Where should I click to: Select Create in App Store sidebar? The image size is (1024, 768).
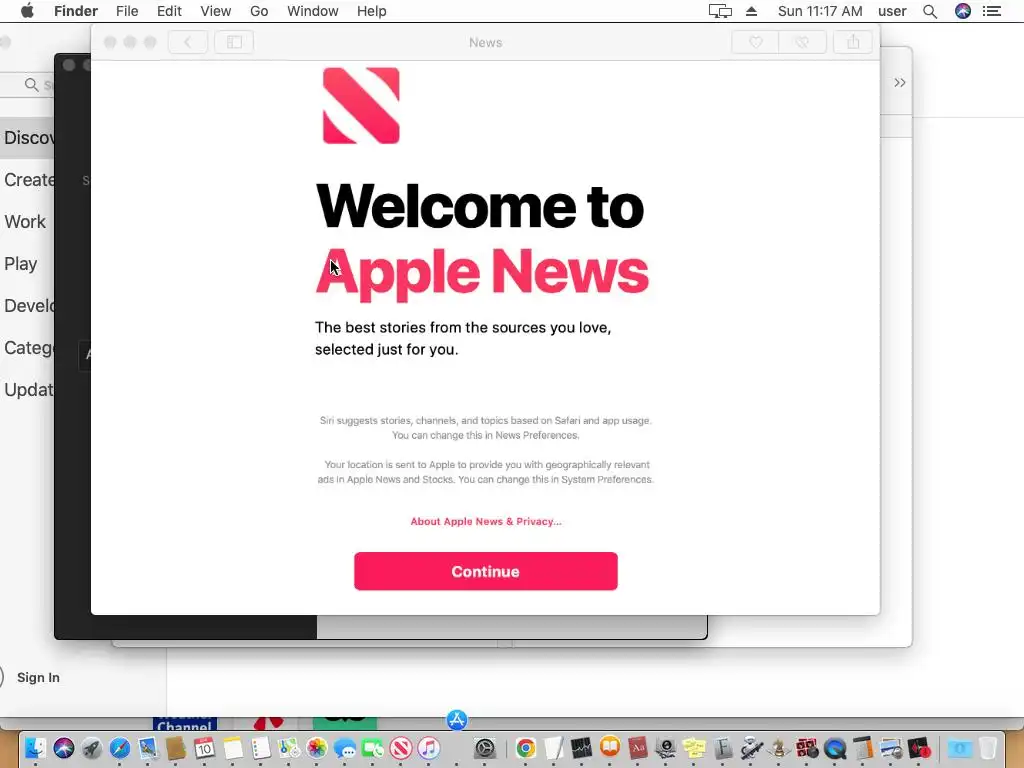point(27,180)
